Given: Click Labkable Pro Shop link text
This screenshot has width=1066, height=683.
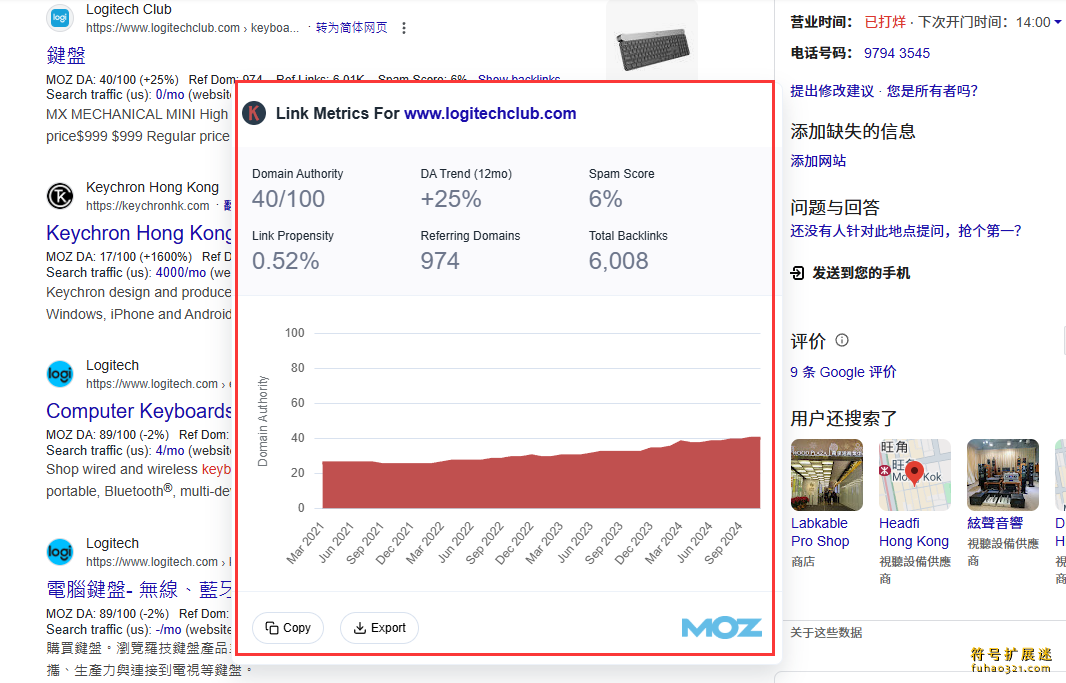Looking at the screenshot, I should click(x=820, y=532).
